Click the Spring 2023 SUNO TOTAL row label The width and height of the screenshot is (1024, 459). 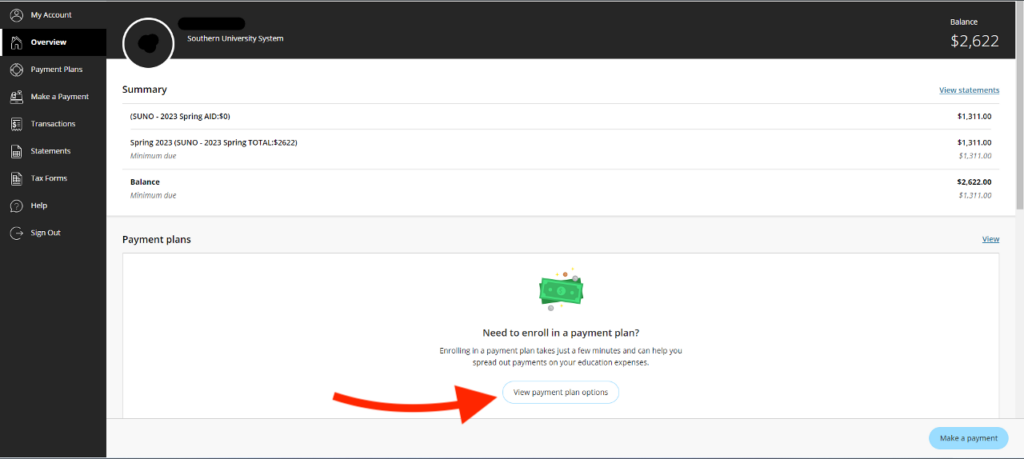click(x=214, y=142)
